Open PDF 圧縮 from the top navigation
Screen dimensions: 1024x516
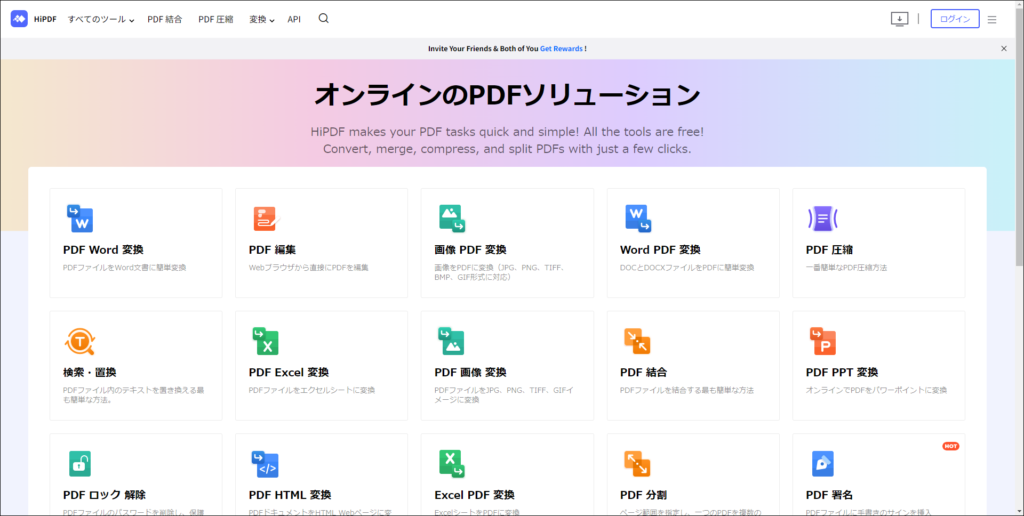coord(216,20)
